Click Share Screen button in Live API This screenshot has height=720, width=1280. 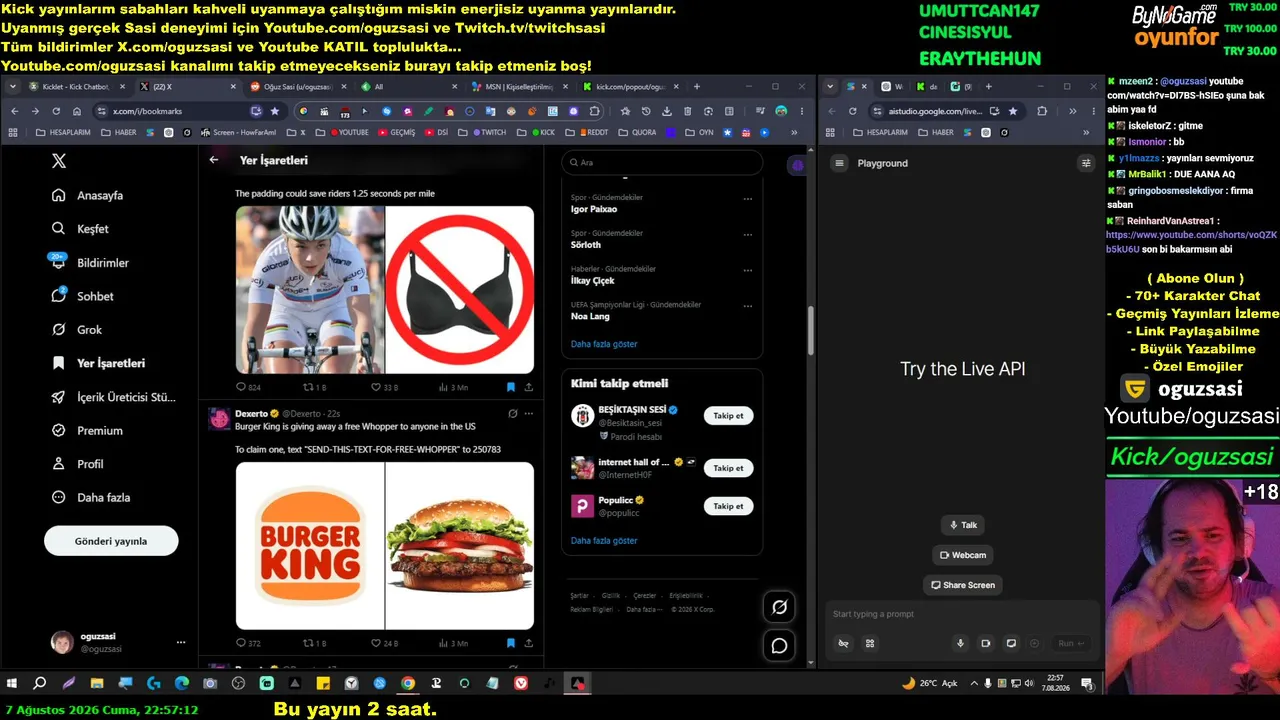tap(963, 585)
